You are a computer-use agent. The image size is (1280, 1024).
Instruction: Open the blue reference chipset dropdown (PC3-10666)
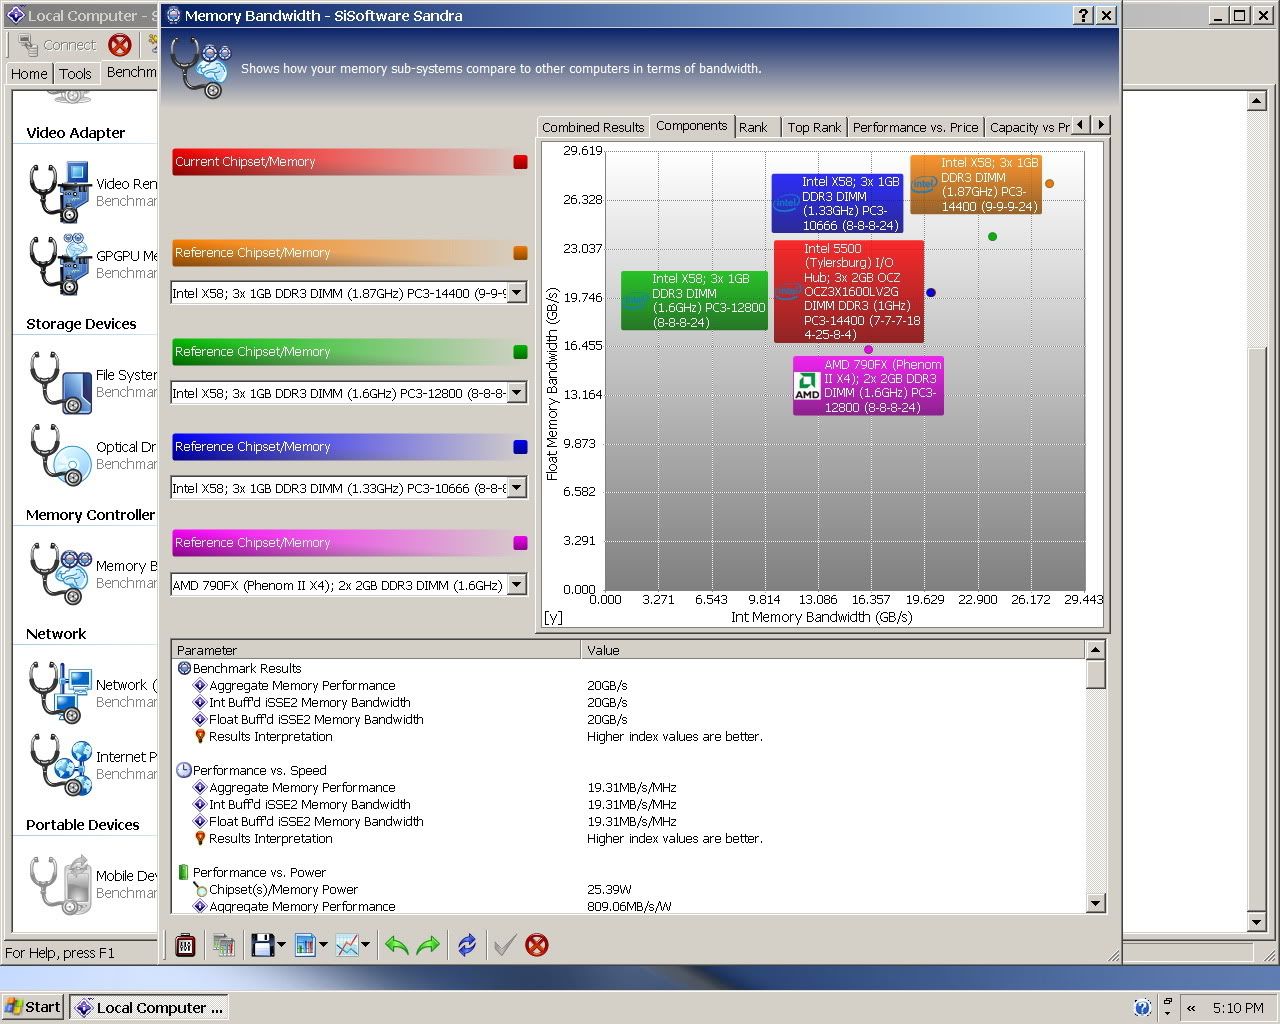pos(517,488)
